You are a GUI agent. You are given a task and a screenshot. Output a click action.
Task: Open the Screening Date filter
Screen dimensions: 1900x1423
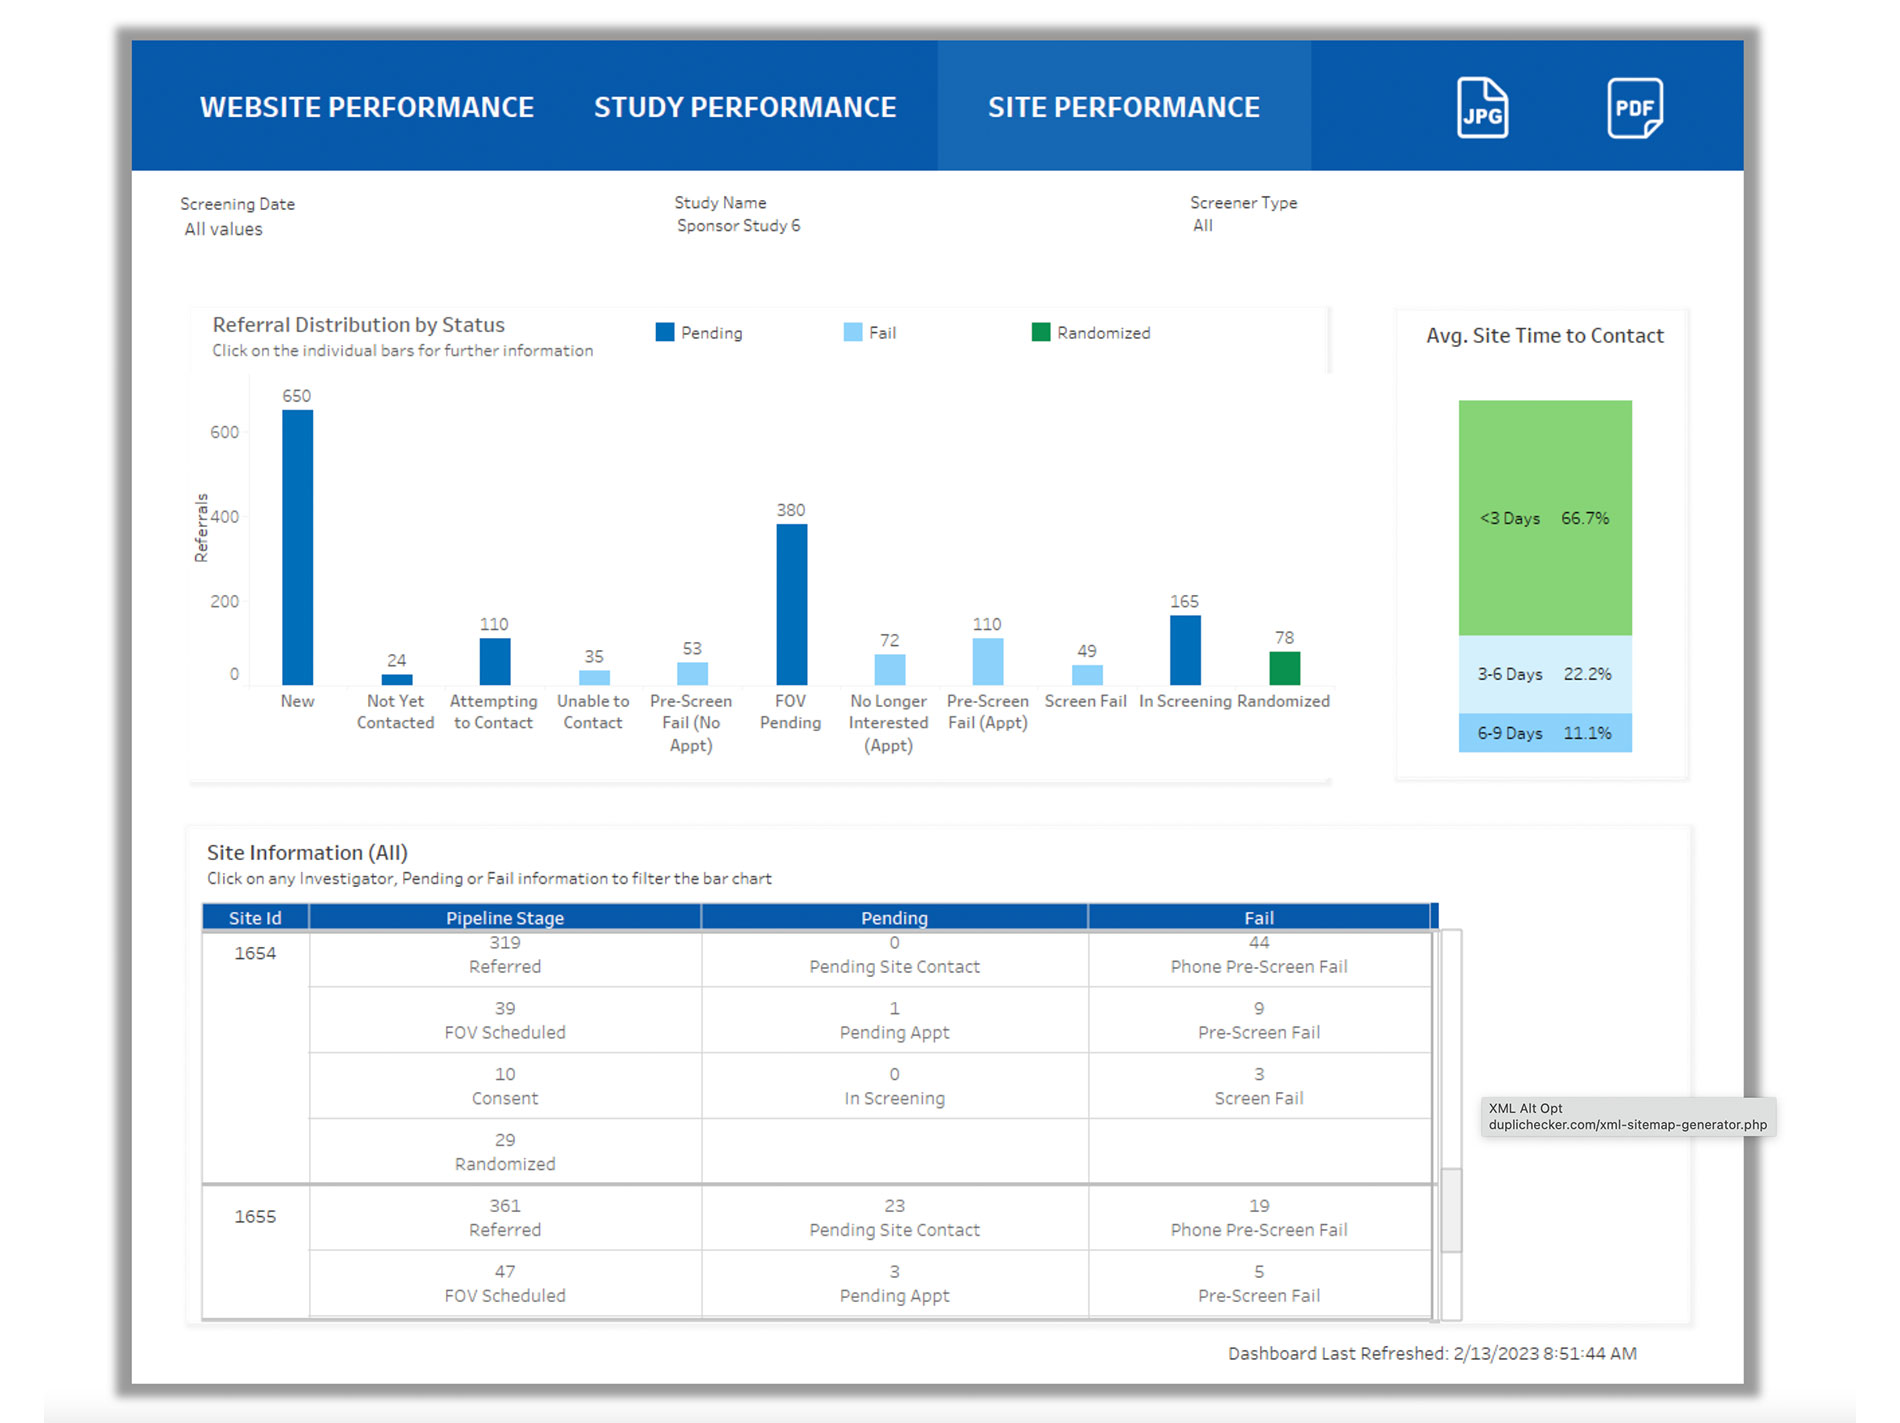click(224, 229)
